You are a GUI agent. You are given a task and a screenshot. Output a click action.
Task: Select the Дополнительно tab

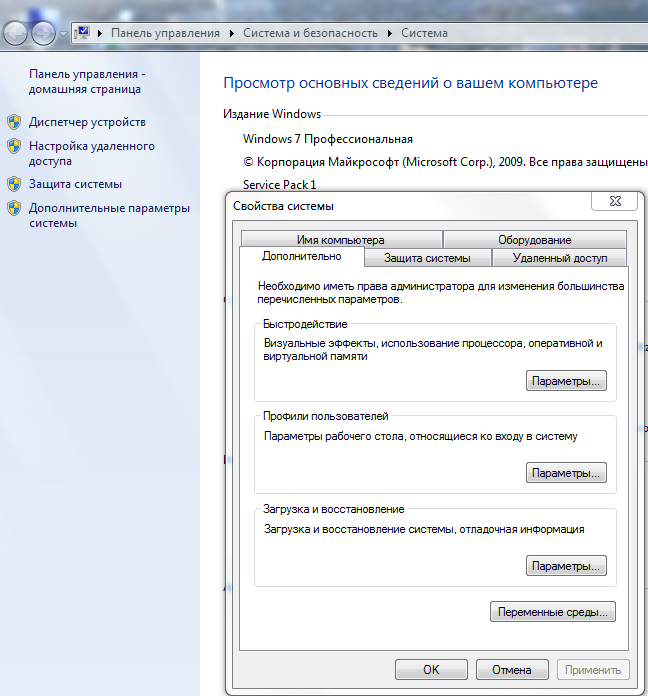coord(302,256)
